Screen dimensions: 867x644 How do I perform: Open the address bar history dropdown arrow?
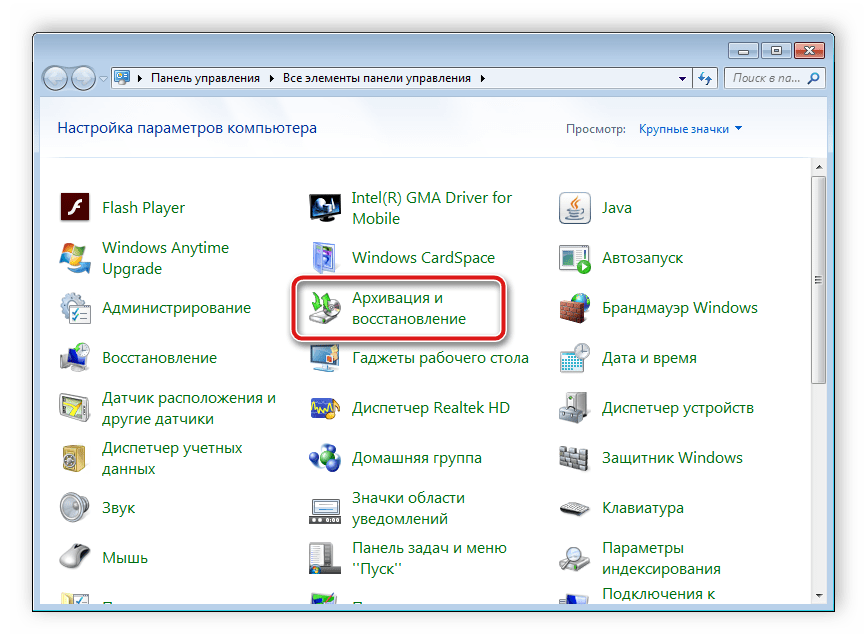[x=683, y=78]
